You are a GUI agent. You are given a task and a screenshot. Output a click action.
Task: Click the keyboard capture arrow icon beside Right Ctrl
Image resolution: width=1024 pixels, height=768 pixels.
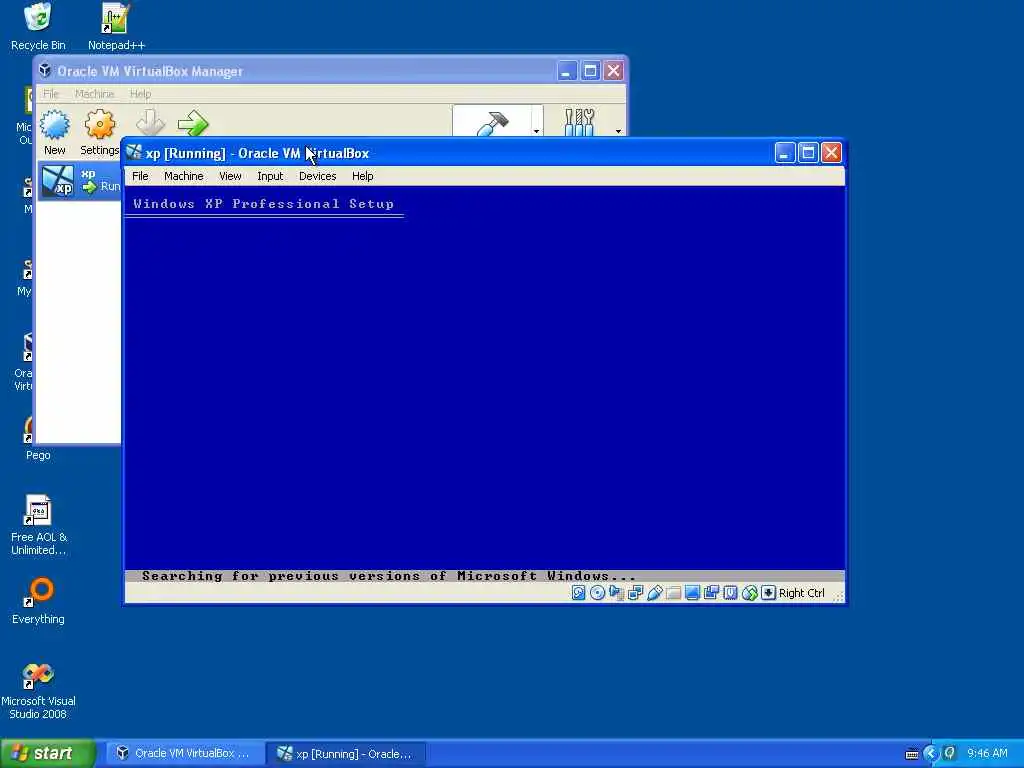769,593
